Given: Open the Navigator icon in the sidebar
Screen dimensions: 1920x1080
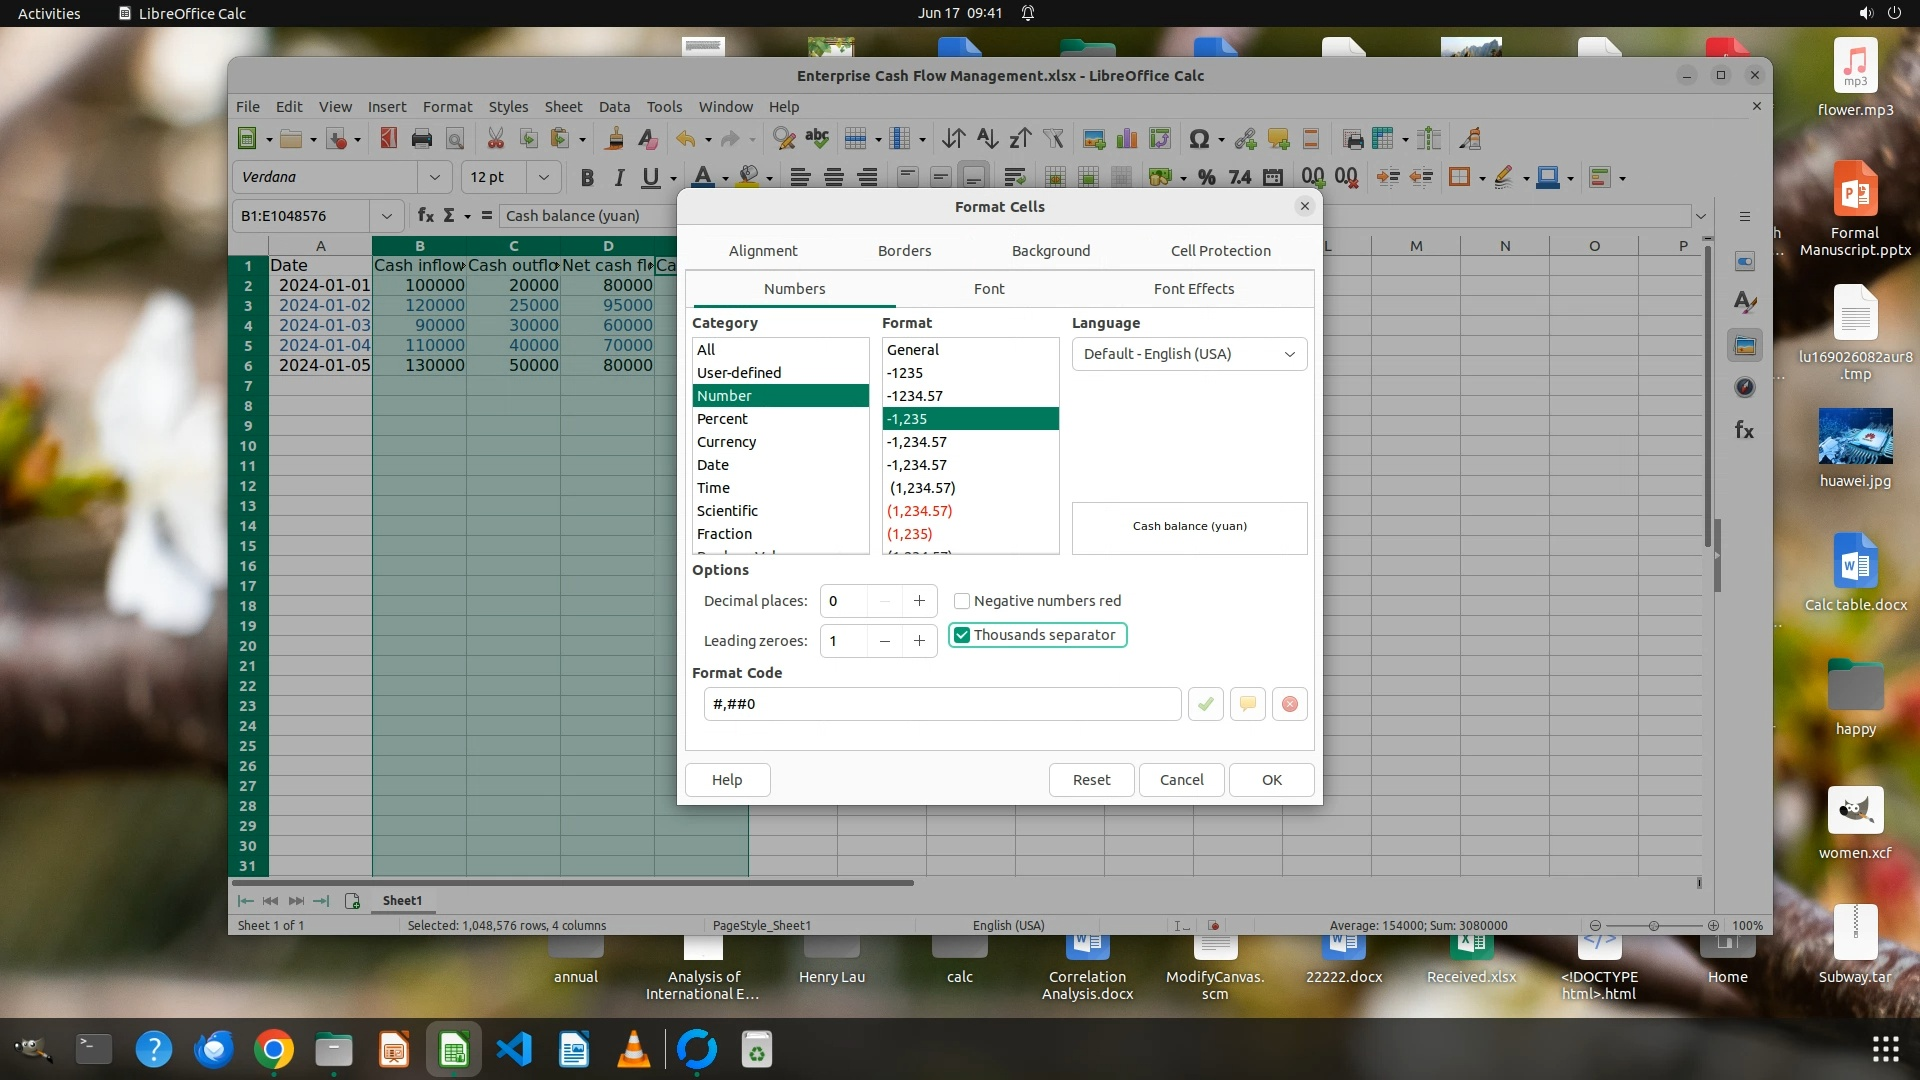Looking at the screenshot, I should [x=1745, y=388].
